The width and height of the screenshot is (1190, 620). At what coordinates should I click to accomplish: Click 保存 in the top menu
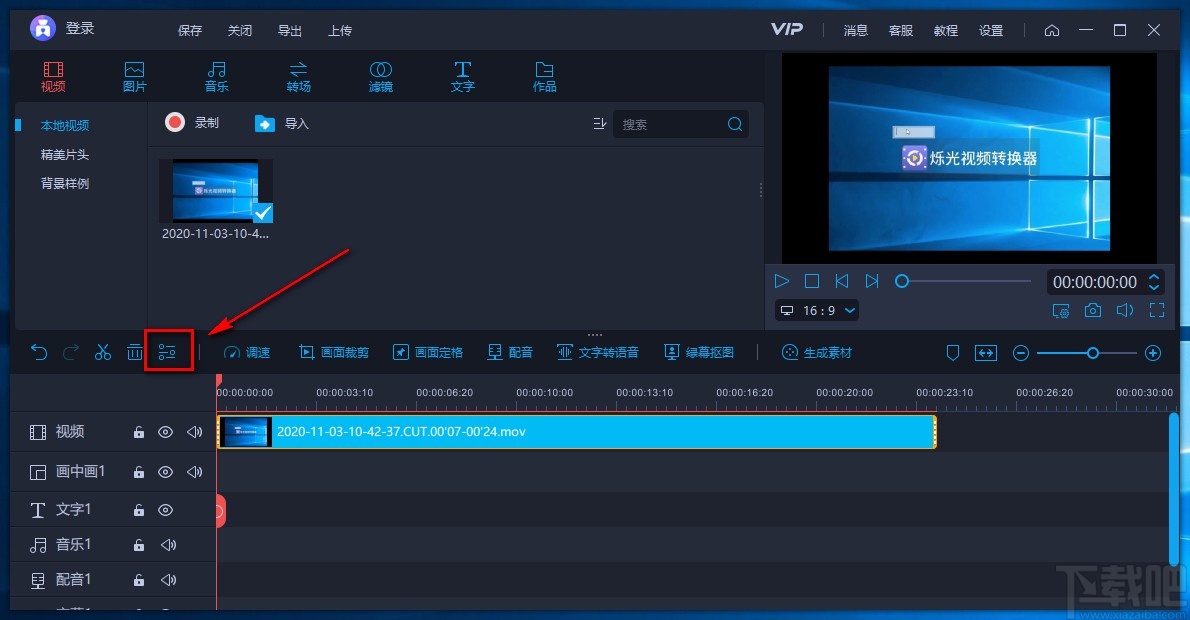190,30
